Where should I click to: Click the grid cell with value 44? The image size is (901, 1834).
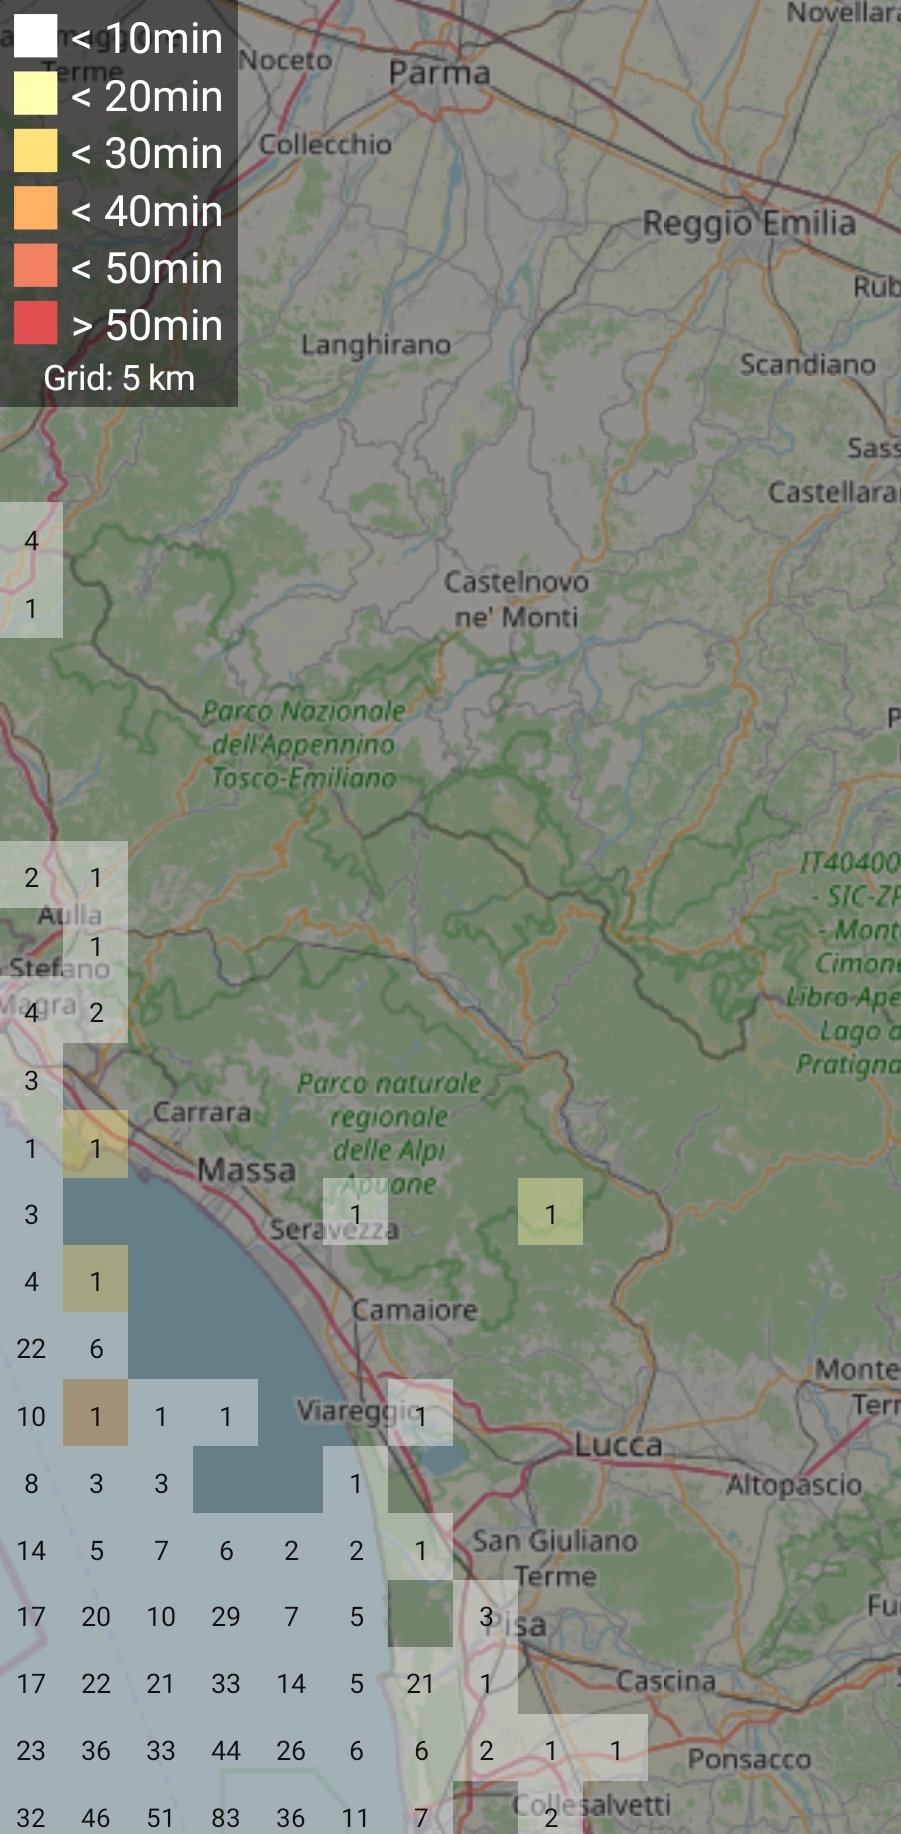(226, 1750)
